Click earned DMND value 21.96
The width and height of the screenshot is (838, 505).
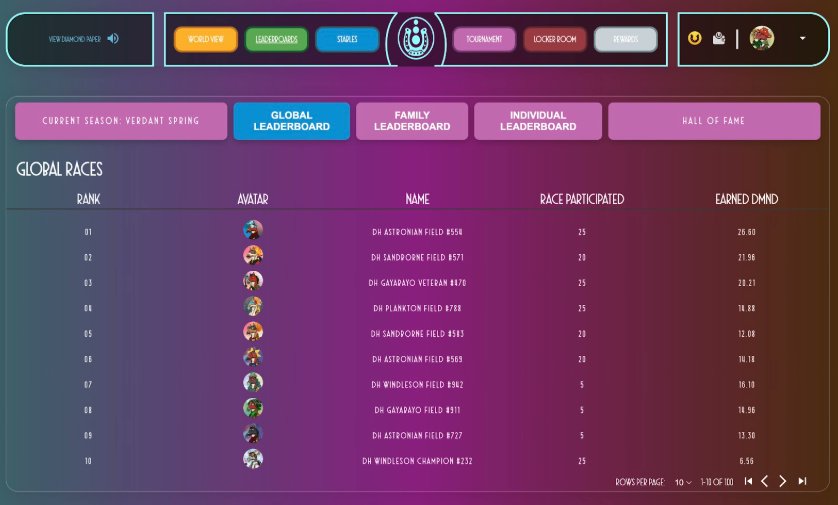coord(747,258)
